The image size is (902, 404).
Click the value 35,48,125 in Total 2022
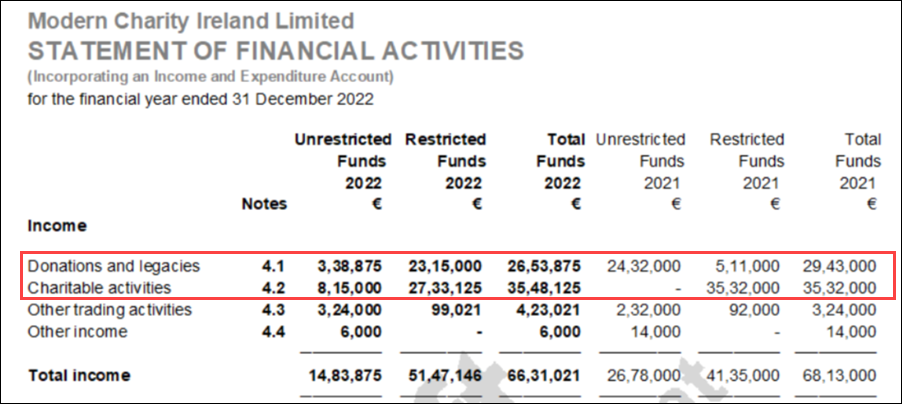544,288
